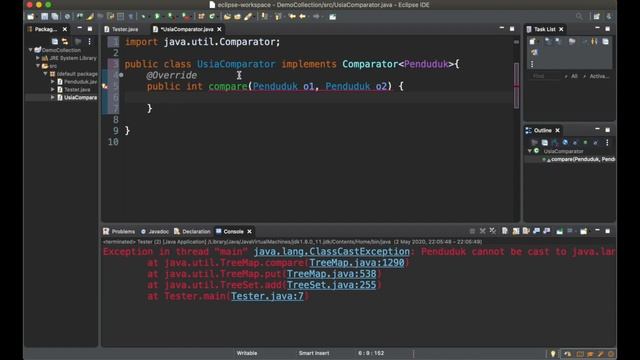640x360 pixels.
Task: Click the Search magnifier icon at top right
Action: [x=579, y=17]
